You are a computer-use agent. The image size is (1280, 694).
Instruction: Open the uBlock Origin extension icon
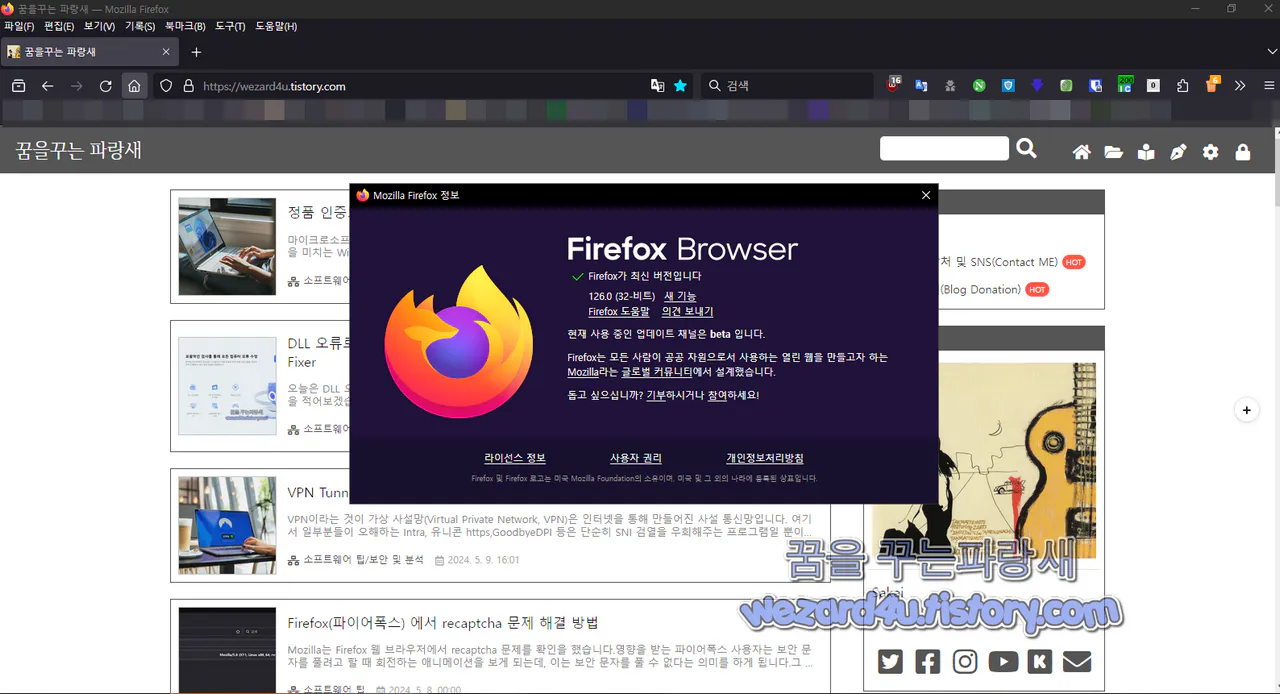point(892,85)
